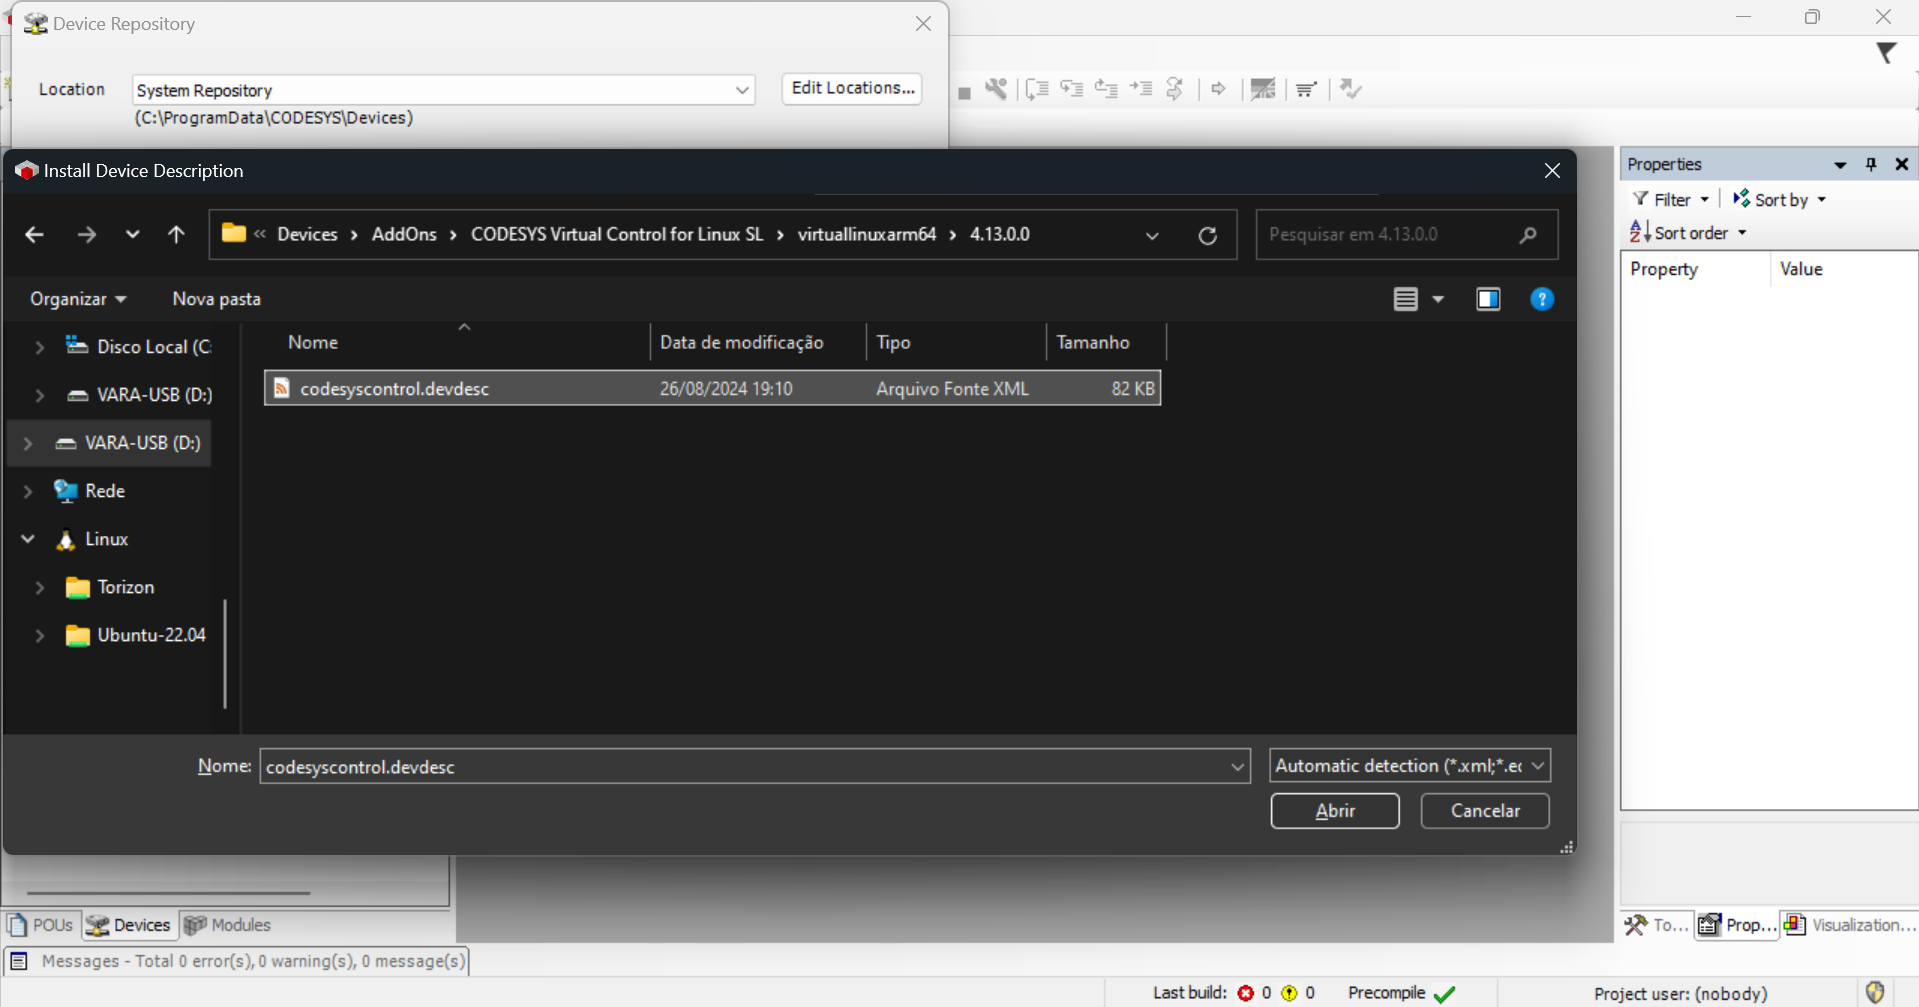The image size is (1919, 1007).
Task: Click the search magnifier icon
Action: pos(1527,235)
